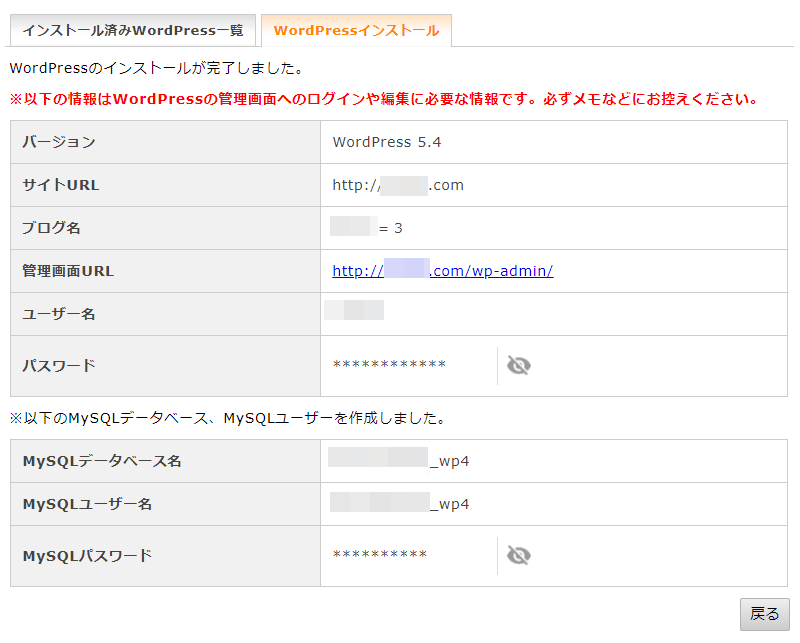Image resolution: width=800 pixels, height=643 pixels.
Task: Click the MySQLパスワード row label
Action: [87, 556]
